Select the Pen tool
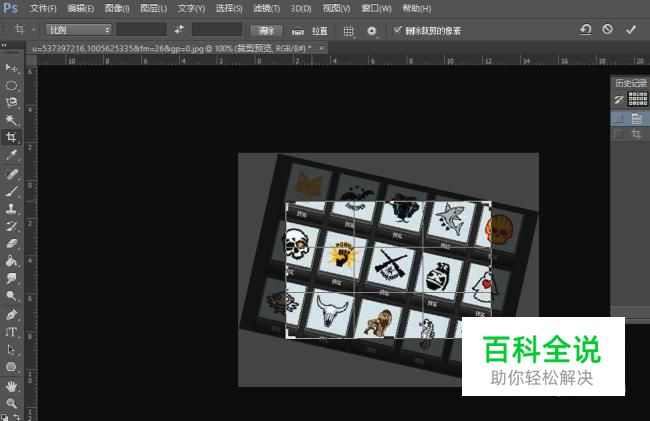650x421 pixels. (11, 315)
